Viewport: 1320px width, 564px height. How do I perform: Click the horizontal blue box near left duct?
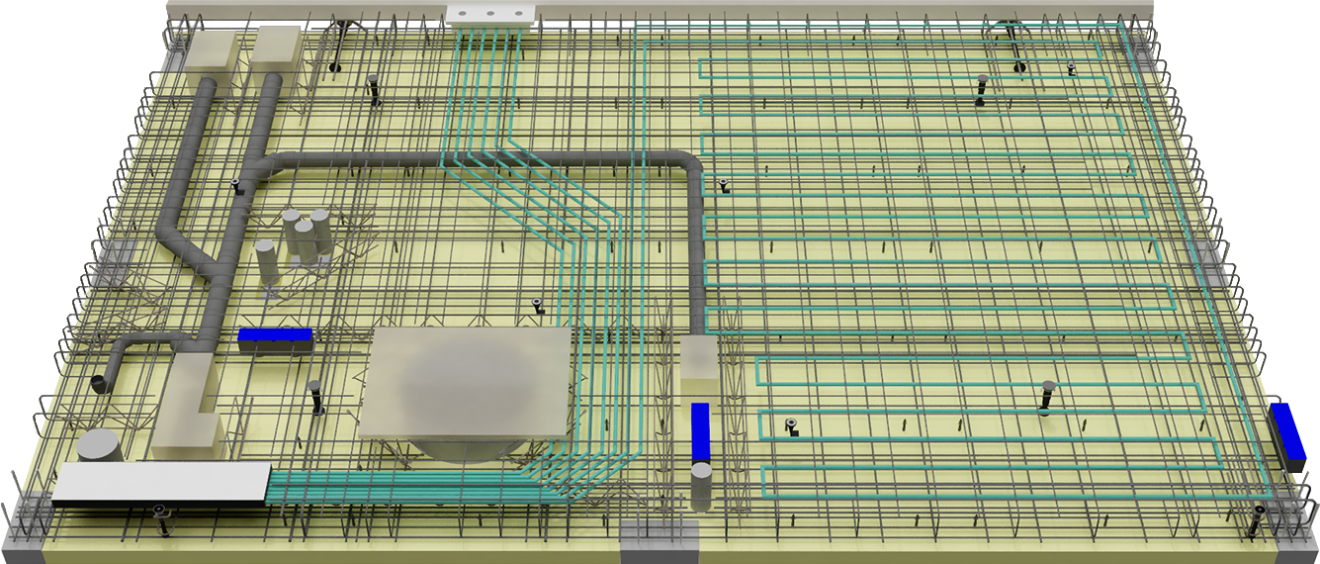pos(275,339)
